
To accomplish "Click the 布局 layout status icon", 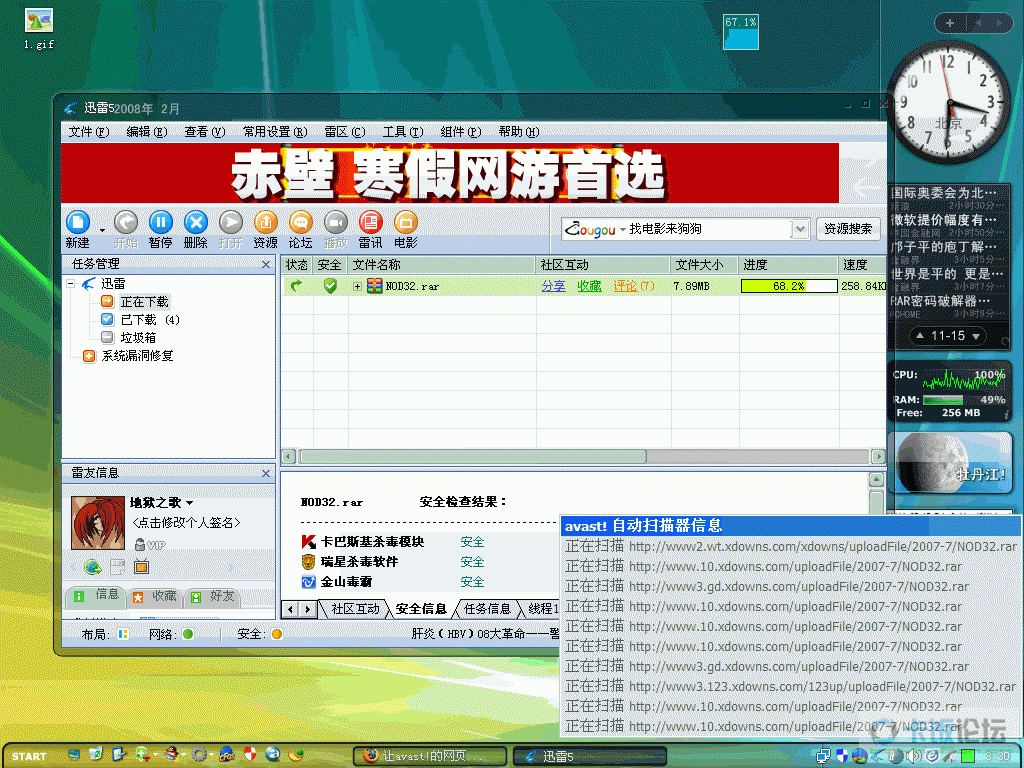I will click(123, 634).
